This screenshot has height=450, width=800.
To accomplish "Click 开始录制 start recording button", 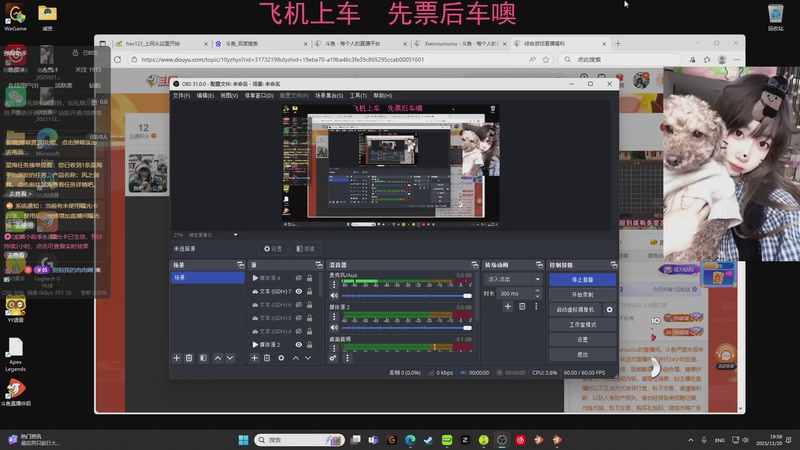I will coord(583,294).
